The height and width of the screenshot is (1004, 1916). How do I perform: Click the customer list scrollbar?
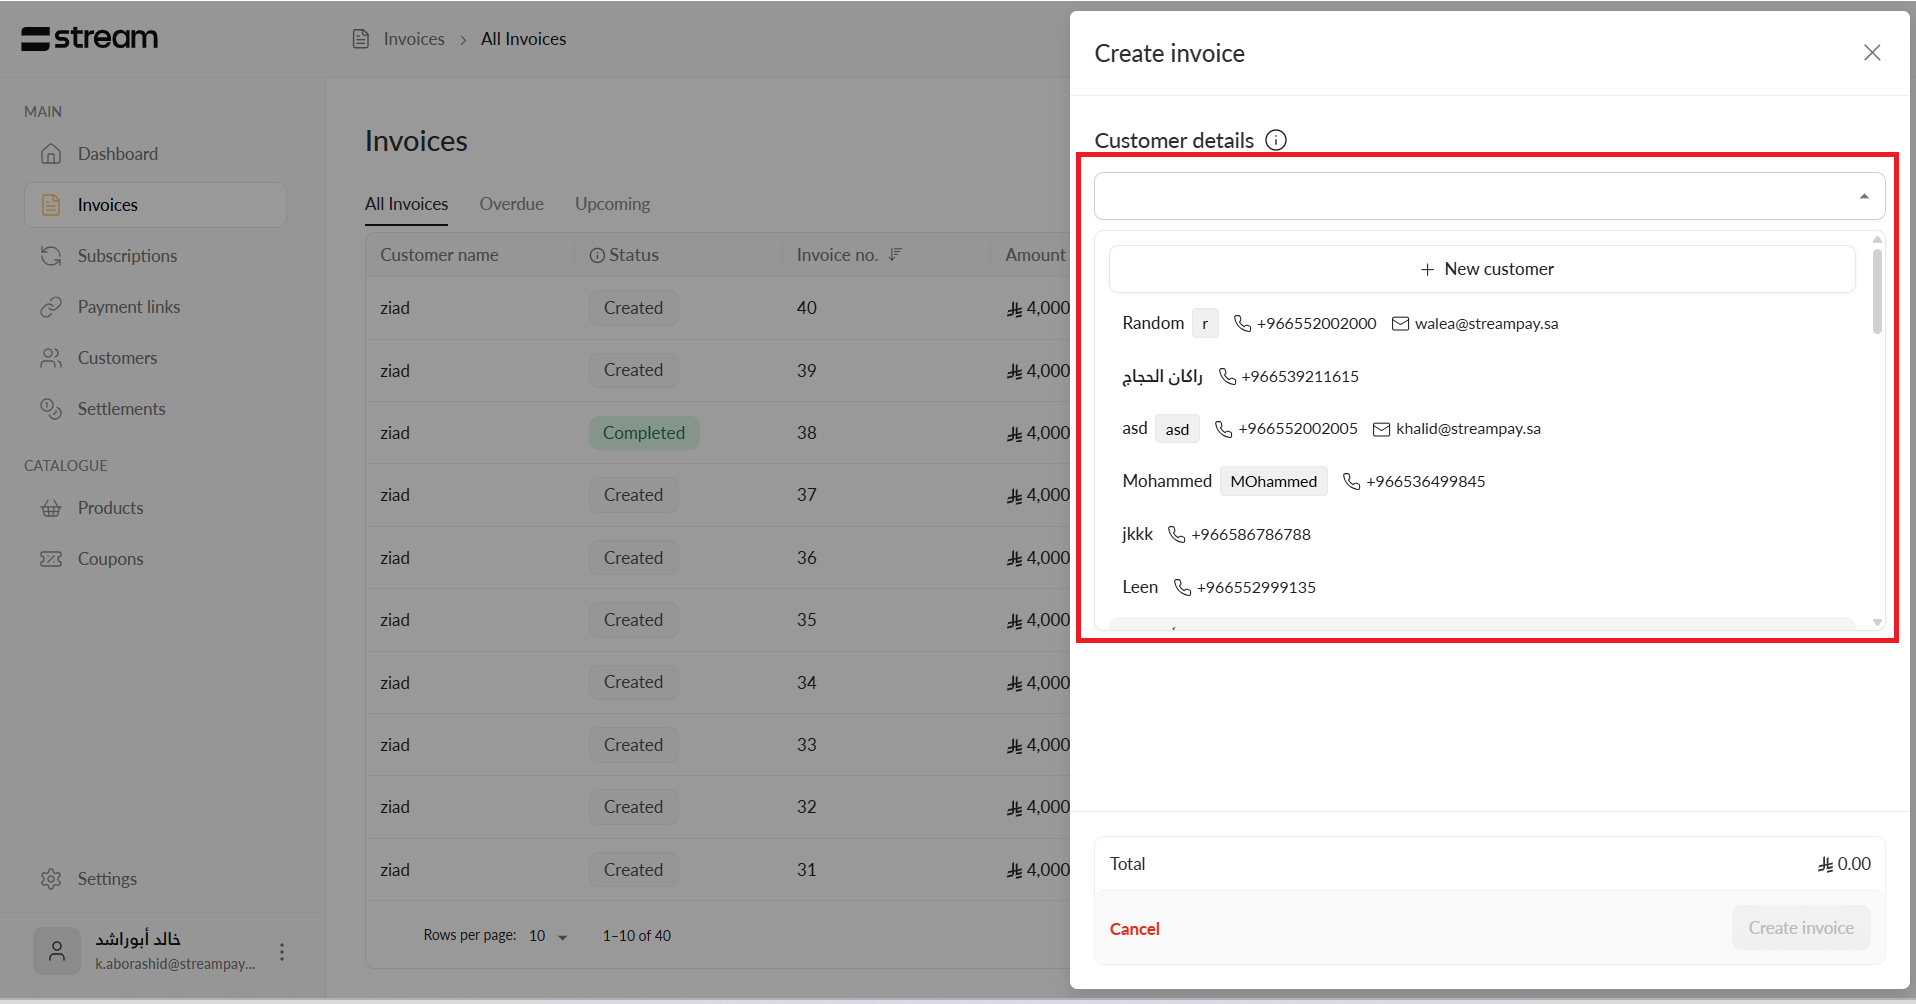click(1877, 292)
